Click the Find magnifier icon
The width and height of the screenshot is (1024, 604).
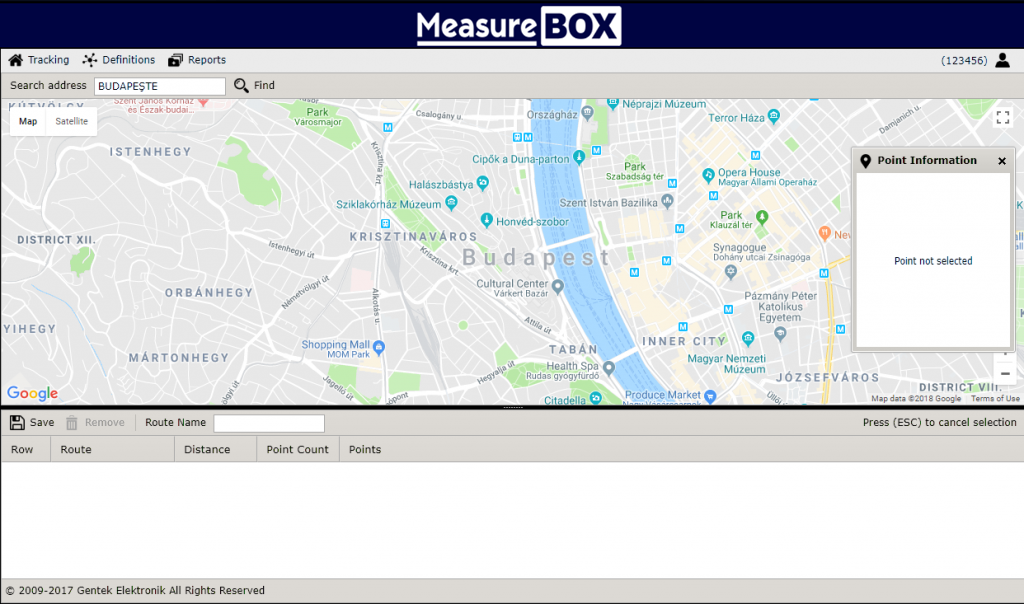[x=241, y=86]
